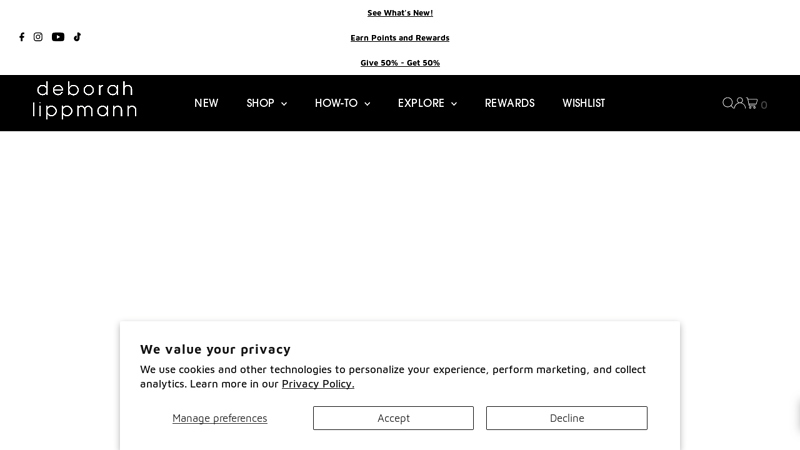Expand the HOW-TO dropdown menu
800x450 pixels.
(342, 103)
